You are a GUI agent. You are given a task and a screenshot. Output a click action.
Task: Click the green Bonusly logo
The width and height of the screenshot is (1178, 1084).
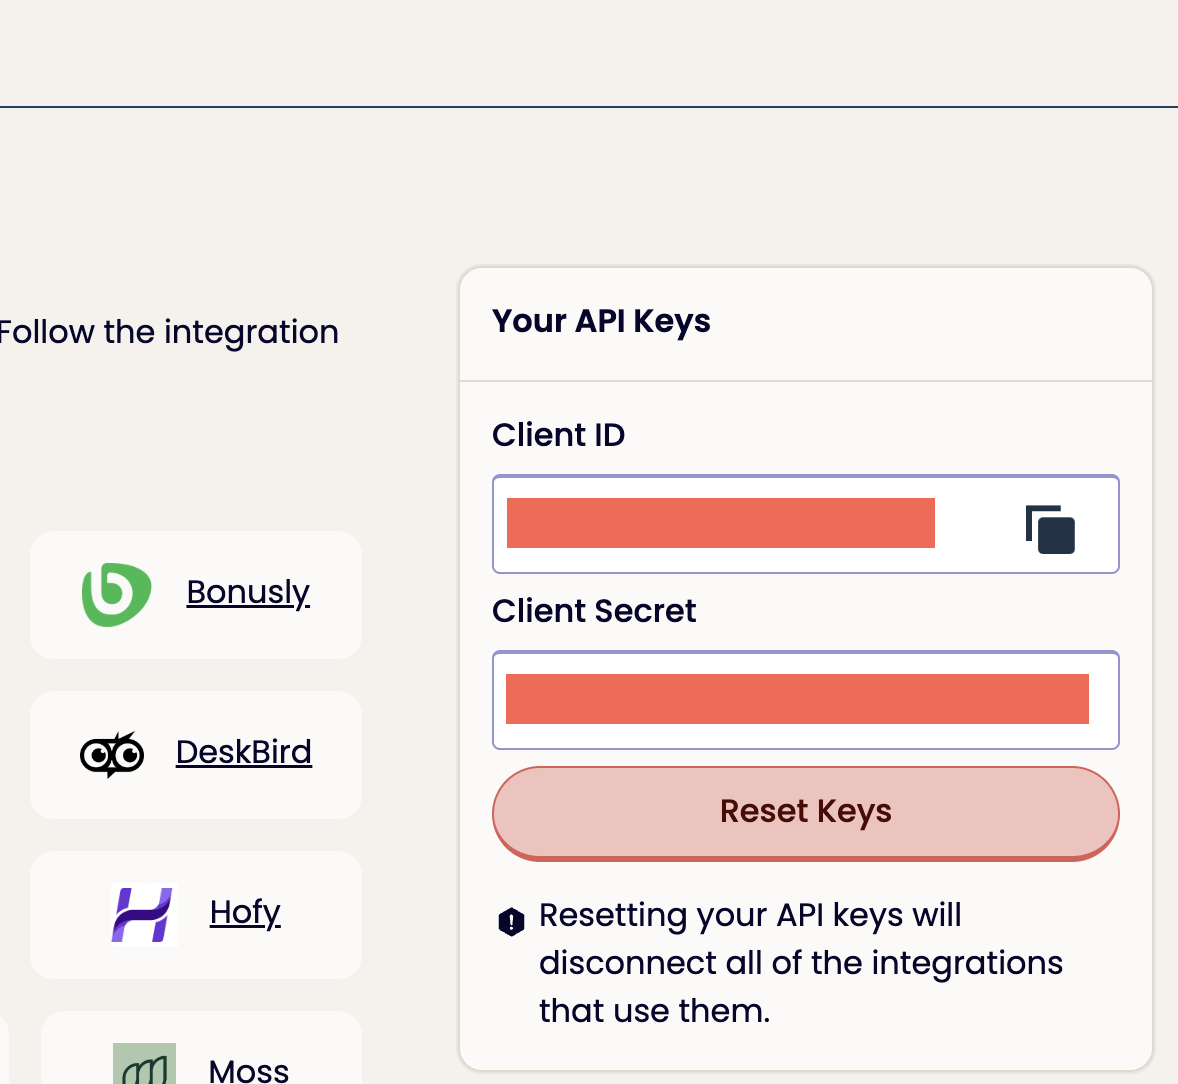point(116,594)
